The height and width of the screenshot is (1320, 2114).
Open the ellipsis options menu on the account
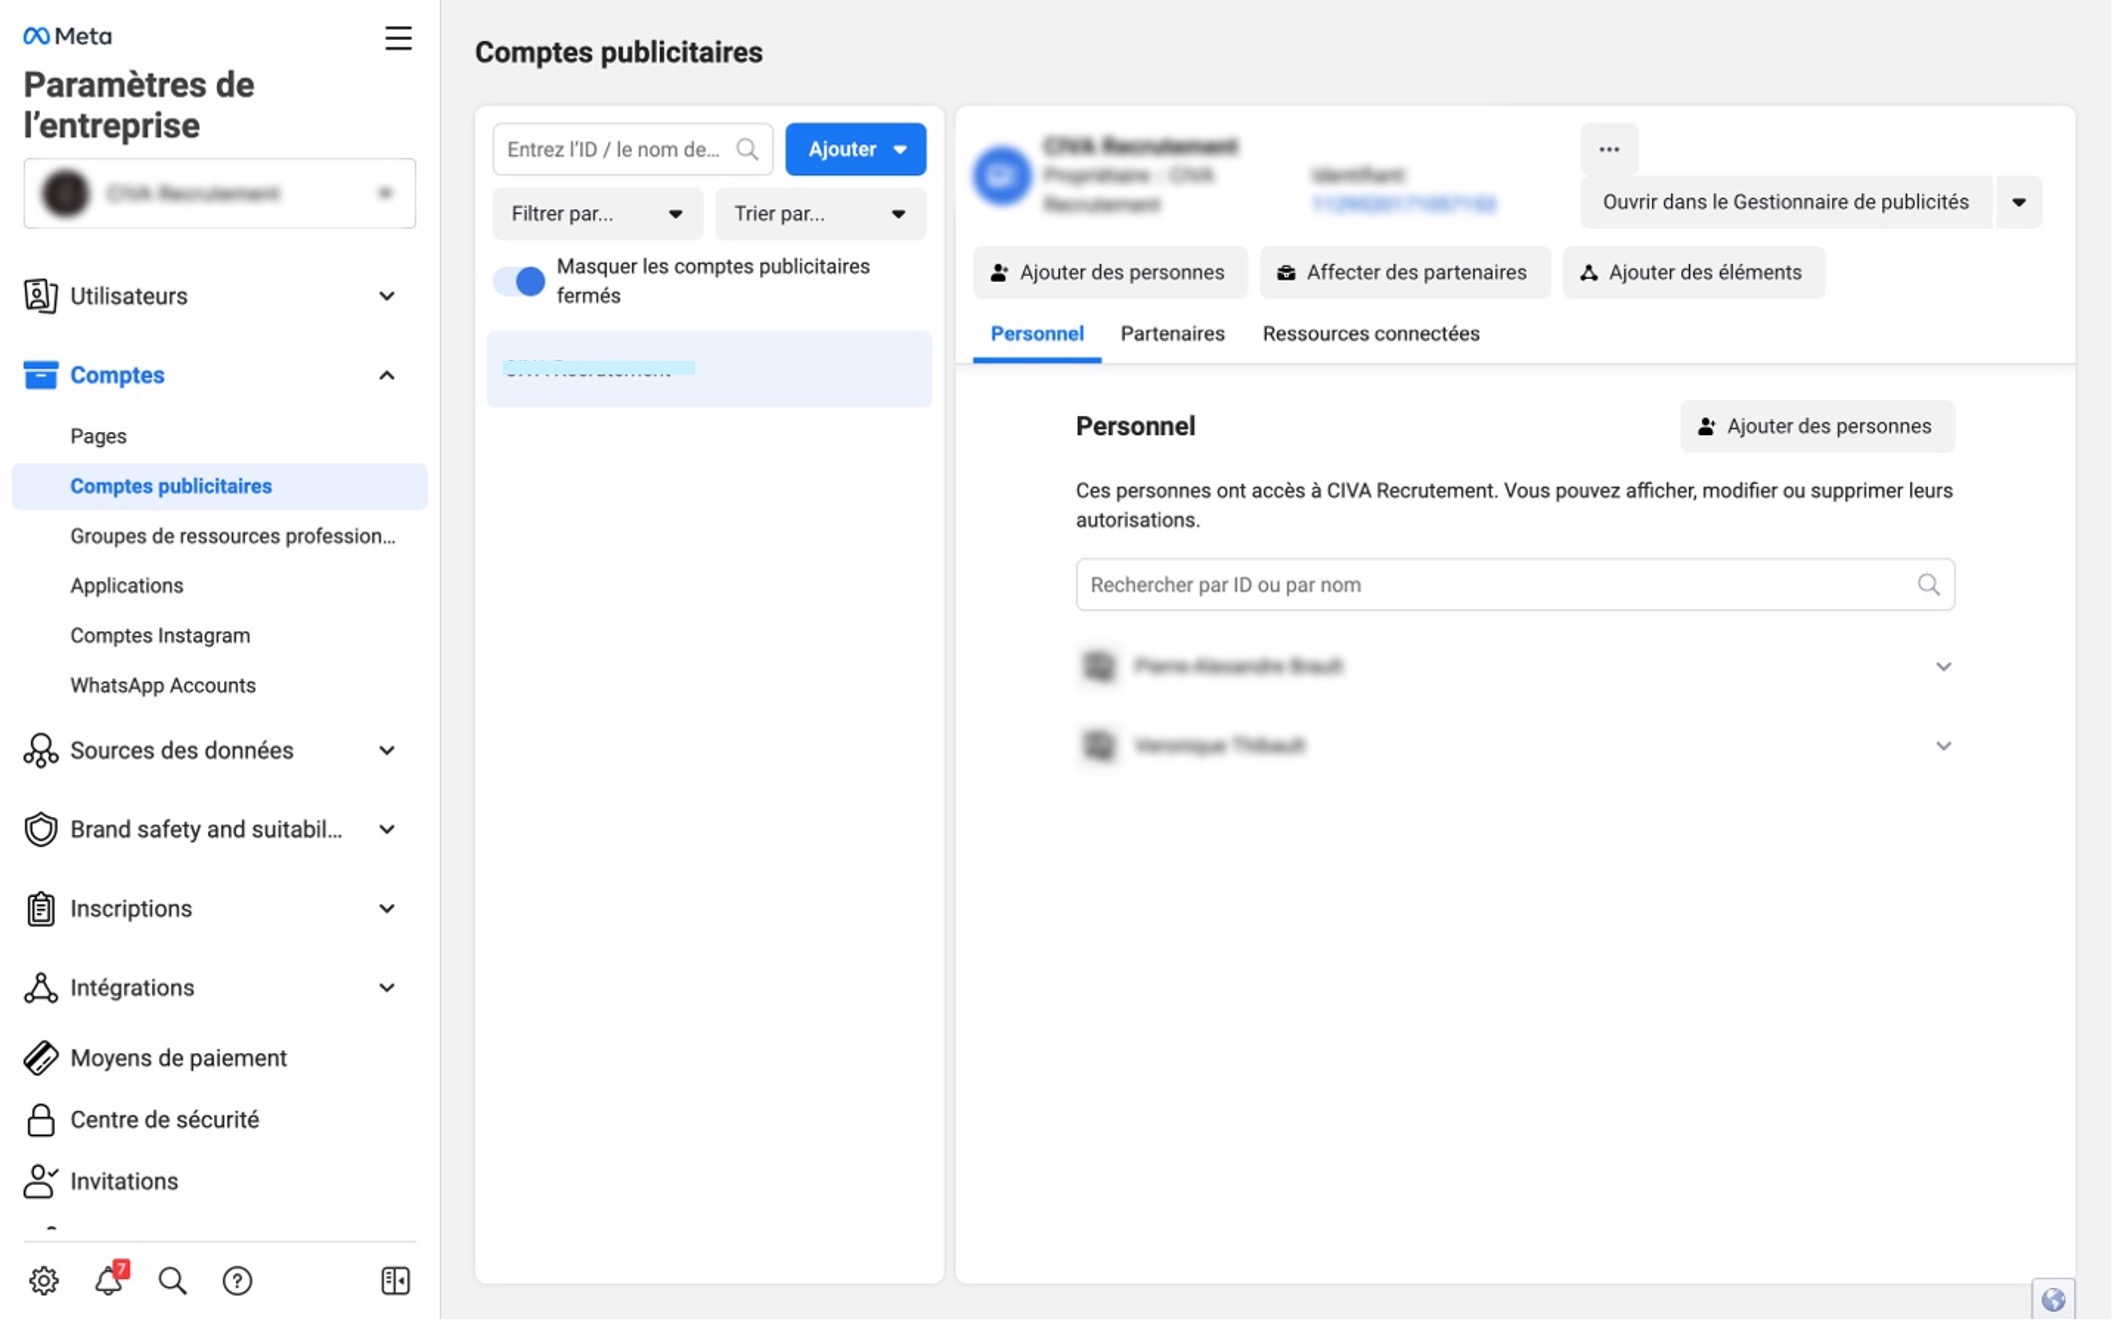coord(1610,148)
